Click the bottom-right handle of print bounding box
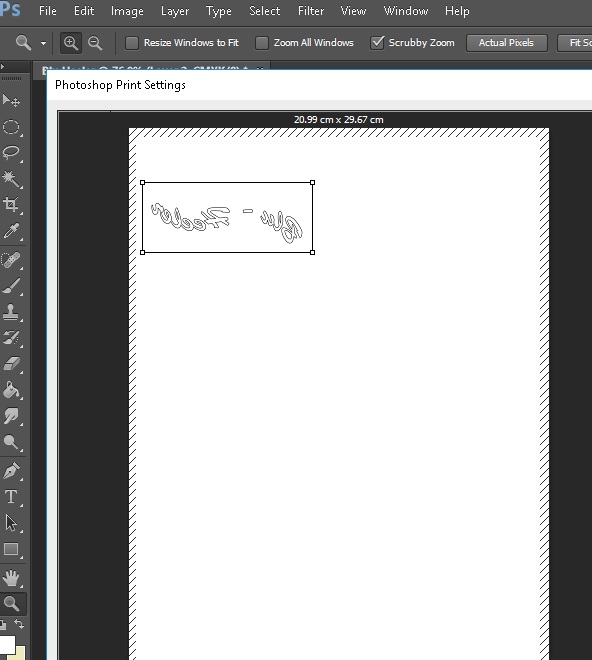The width and height of the screenshot is (592, 660). 312,253
